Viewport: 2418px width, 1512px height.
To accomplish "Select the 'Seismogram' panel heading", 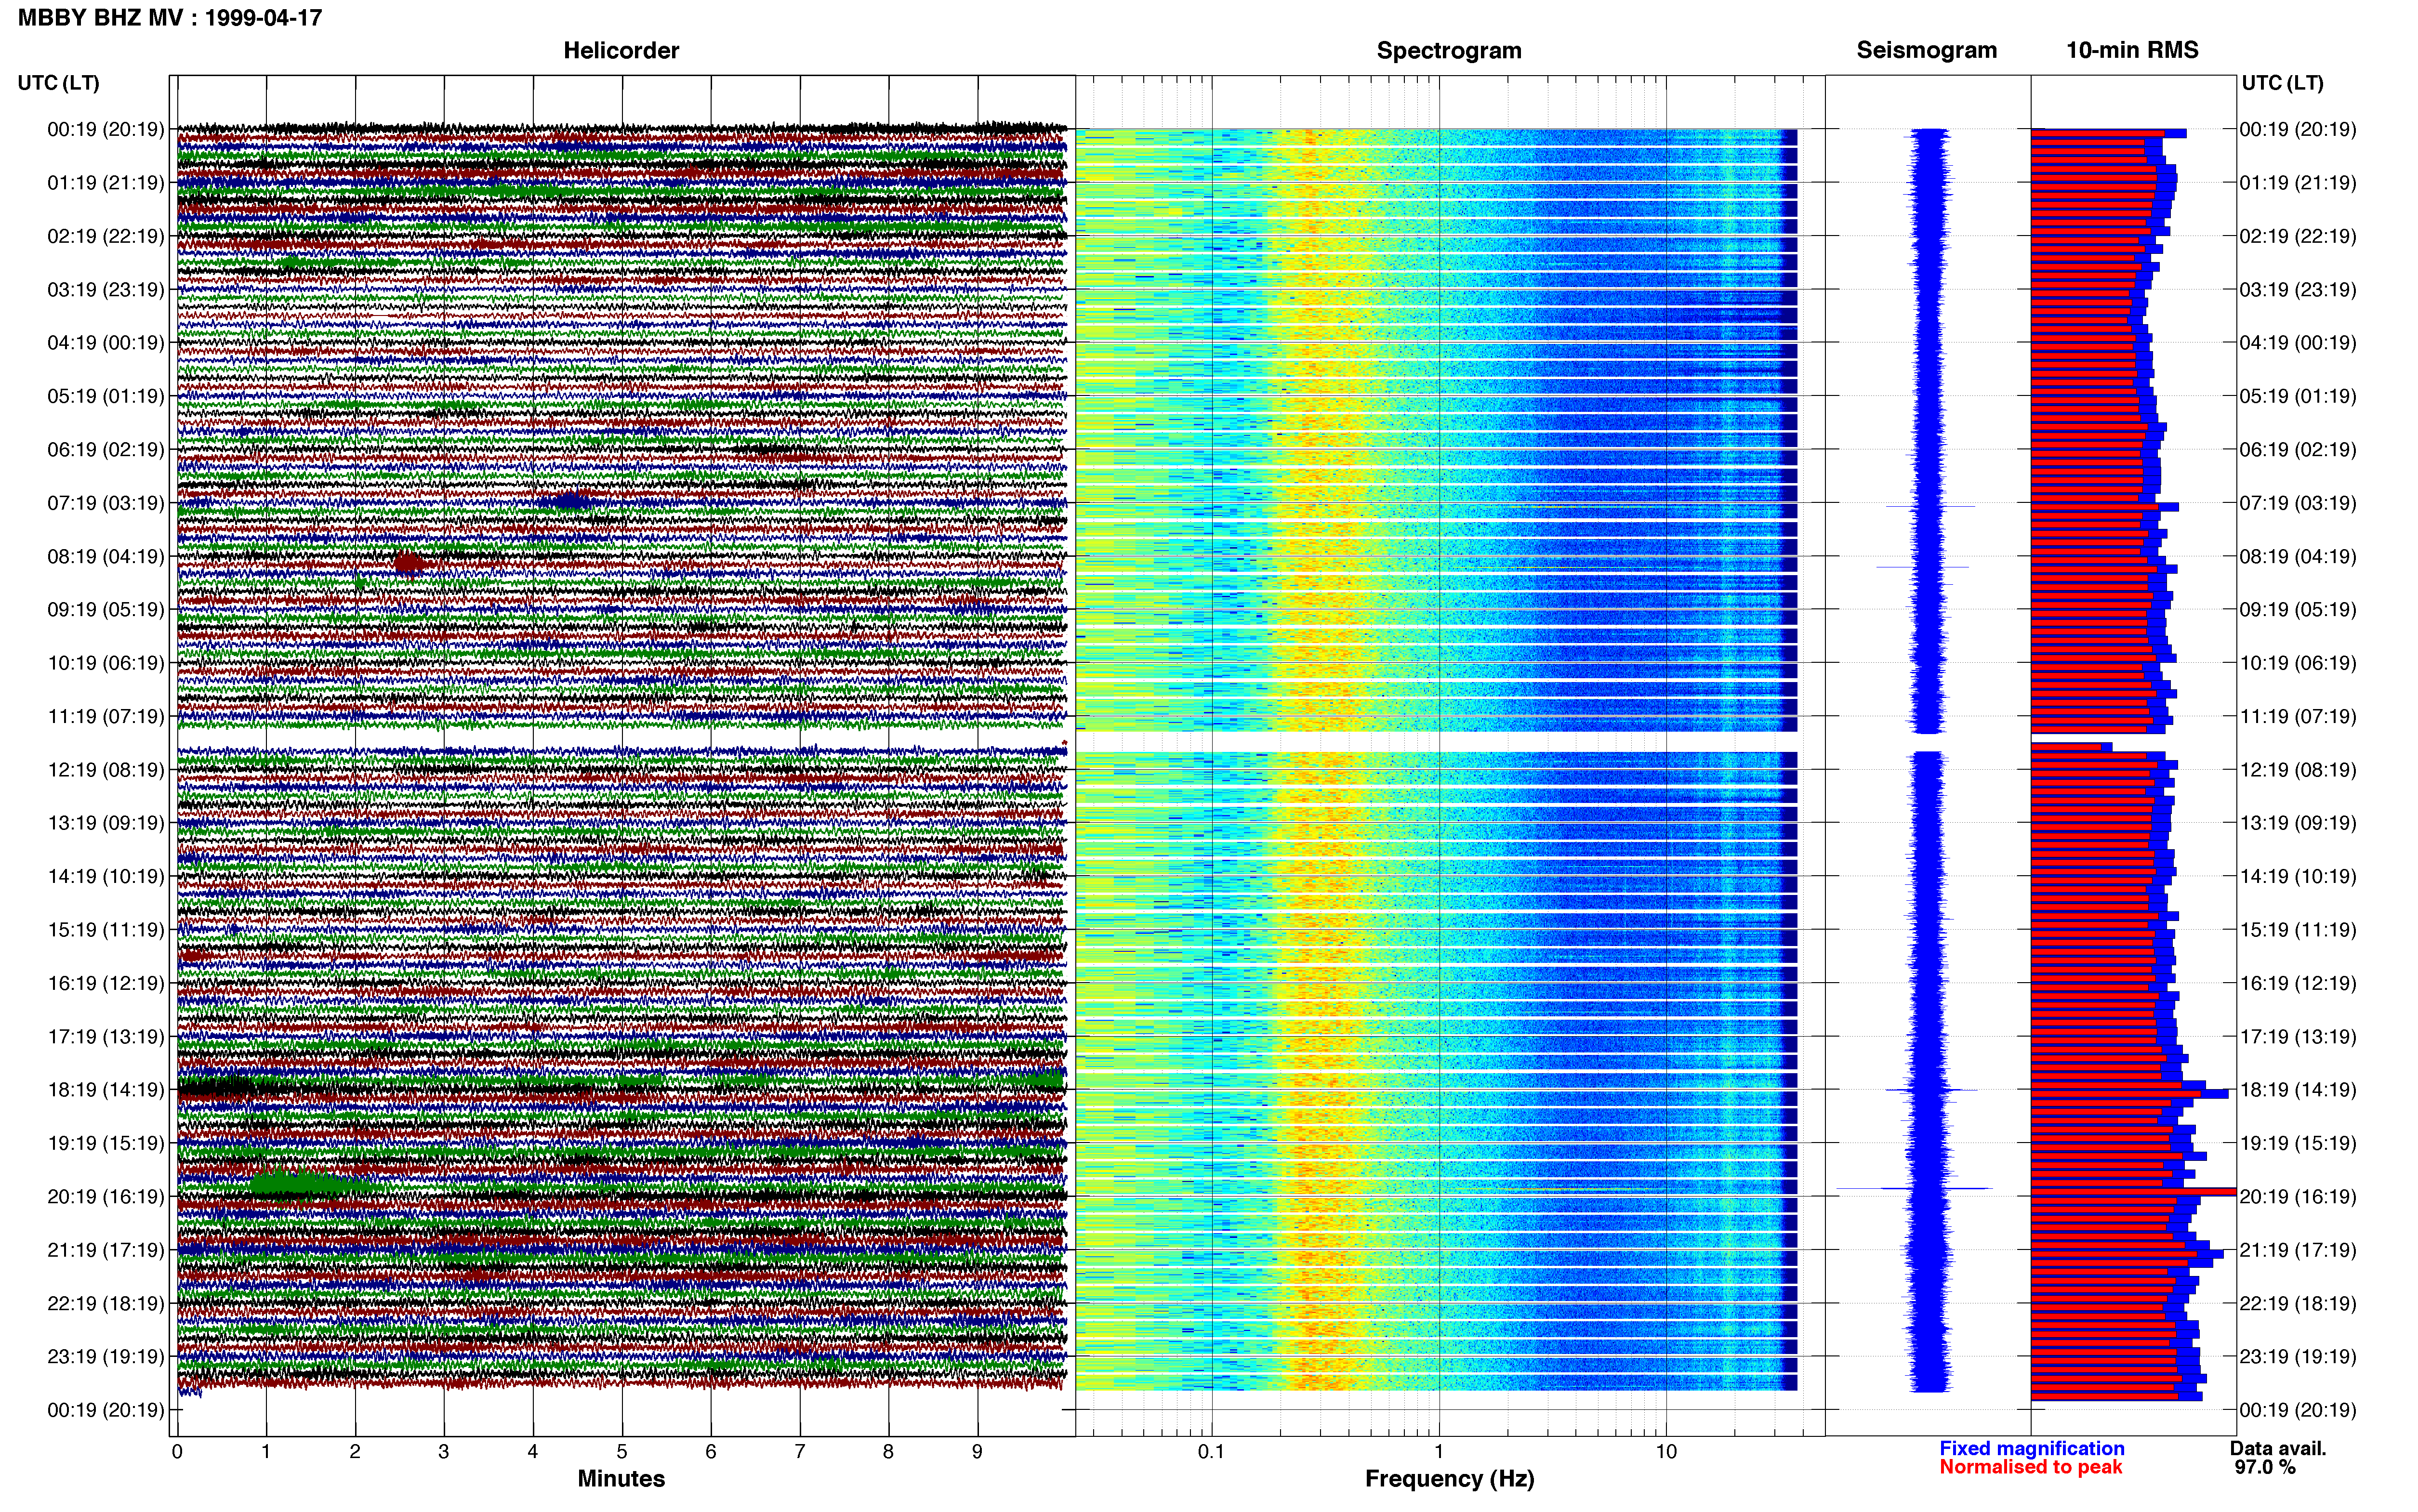I will (x=1926, y=50).
